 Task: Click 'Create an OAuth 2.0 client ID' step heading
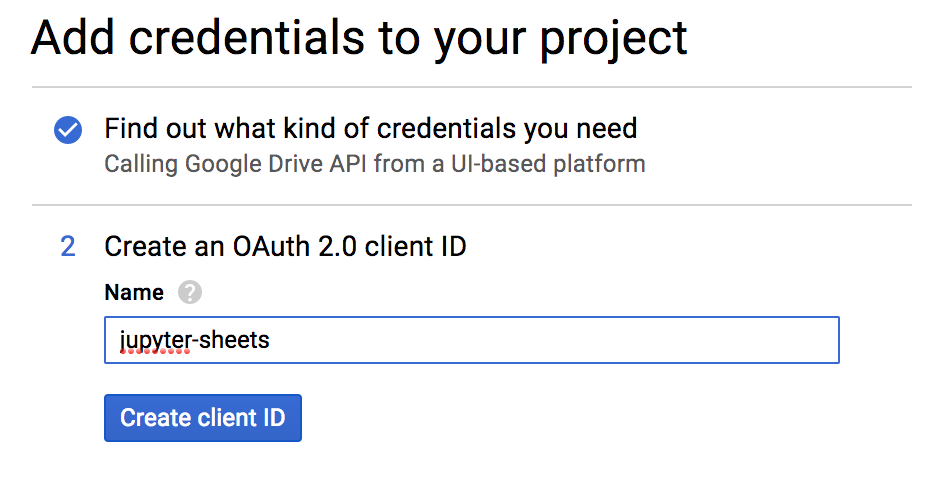[x=285, y=247]
